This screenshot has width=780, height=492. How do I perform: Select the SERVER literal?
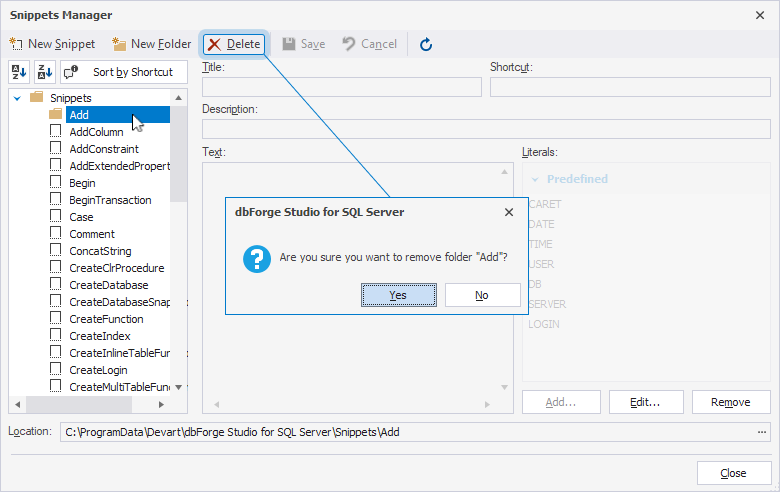pos(547,304)
